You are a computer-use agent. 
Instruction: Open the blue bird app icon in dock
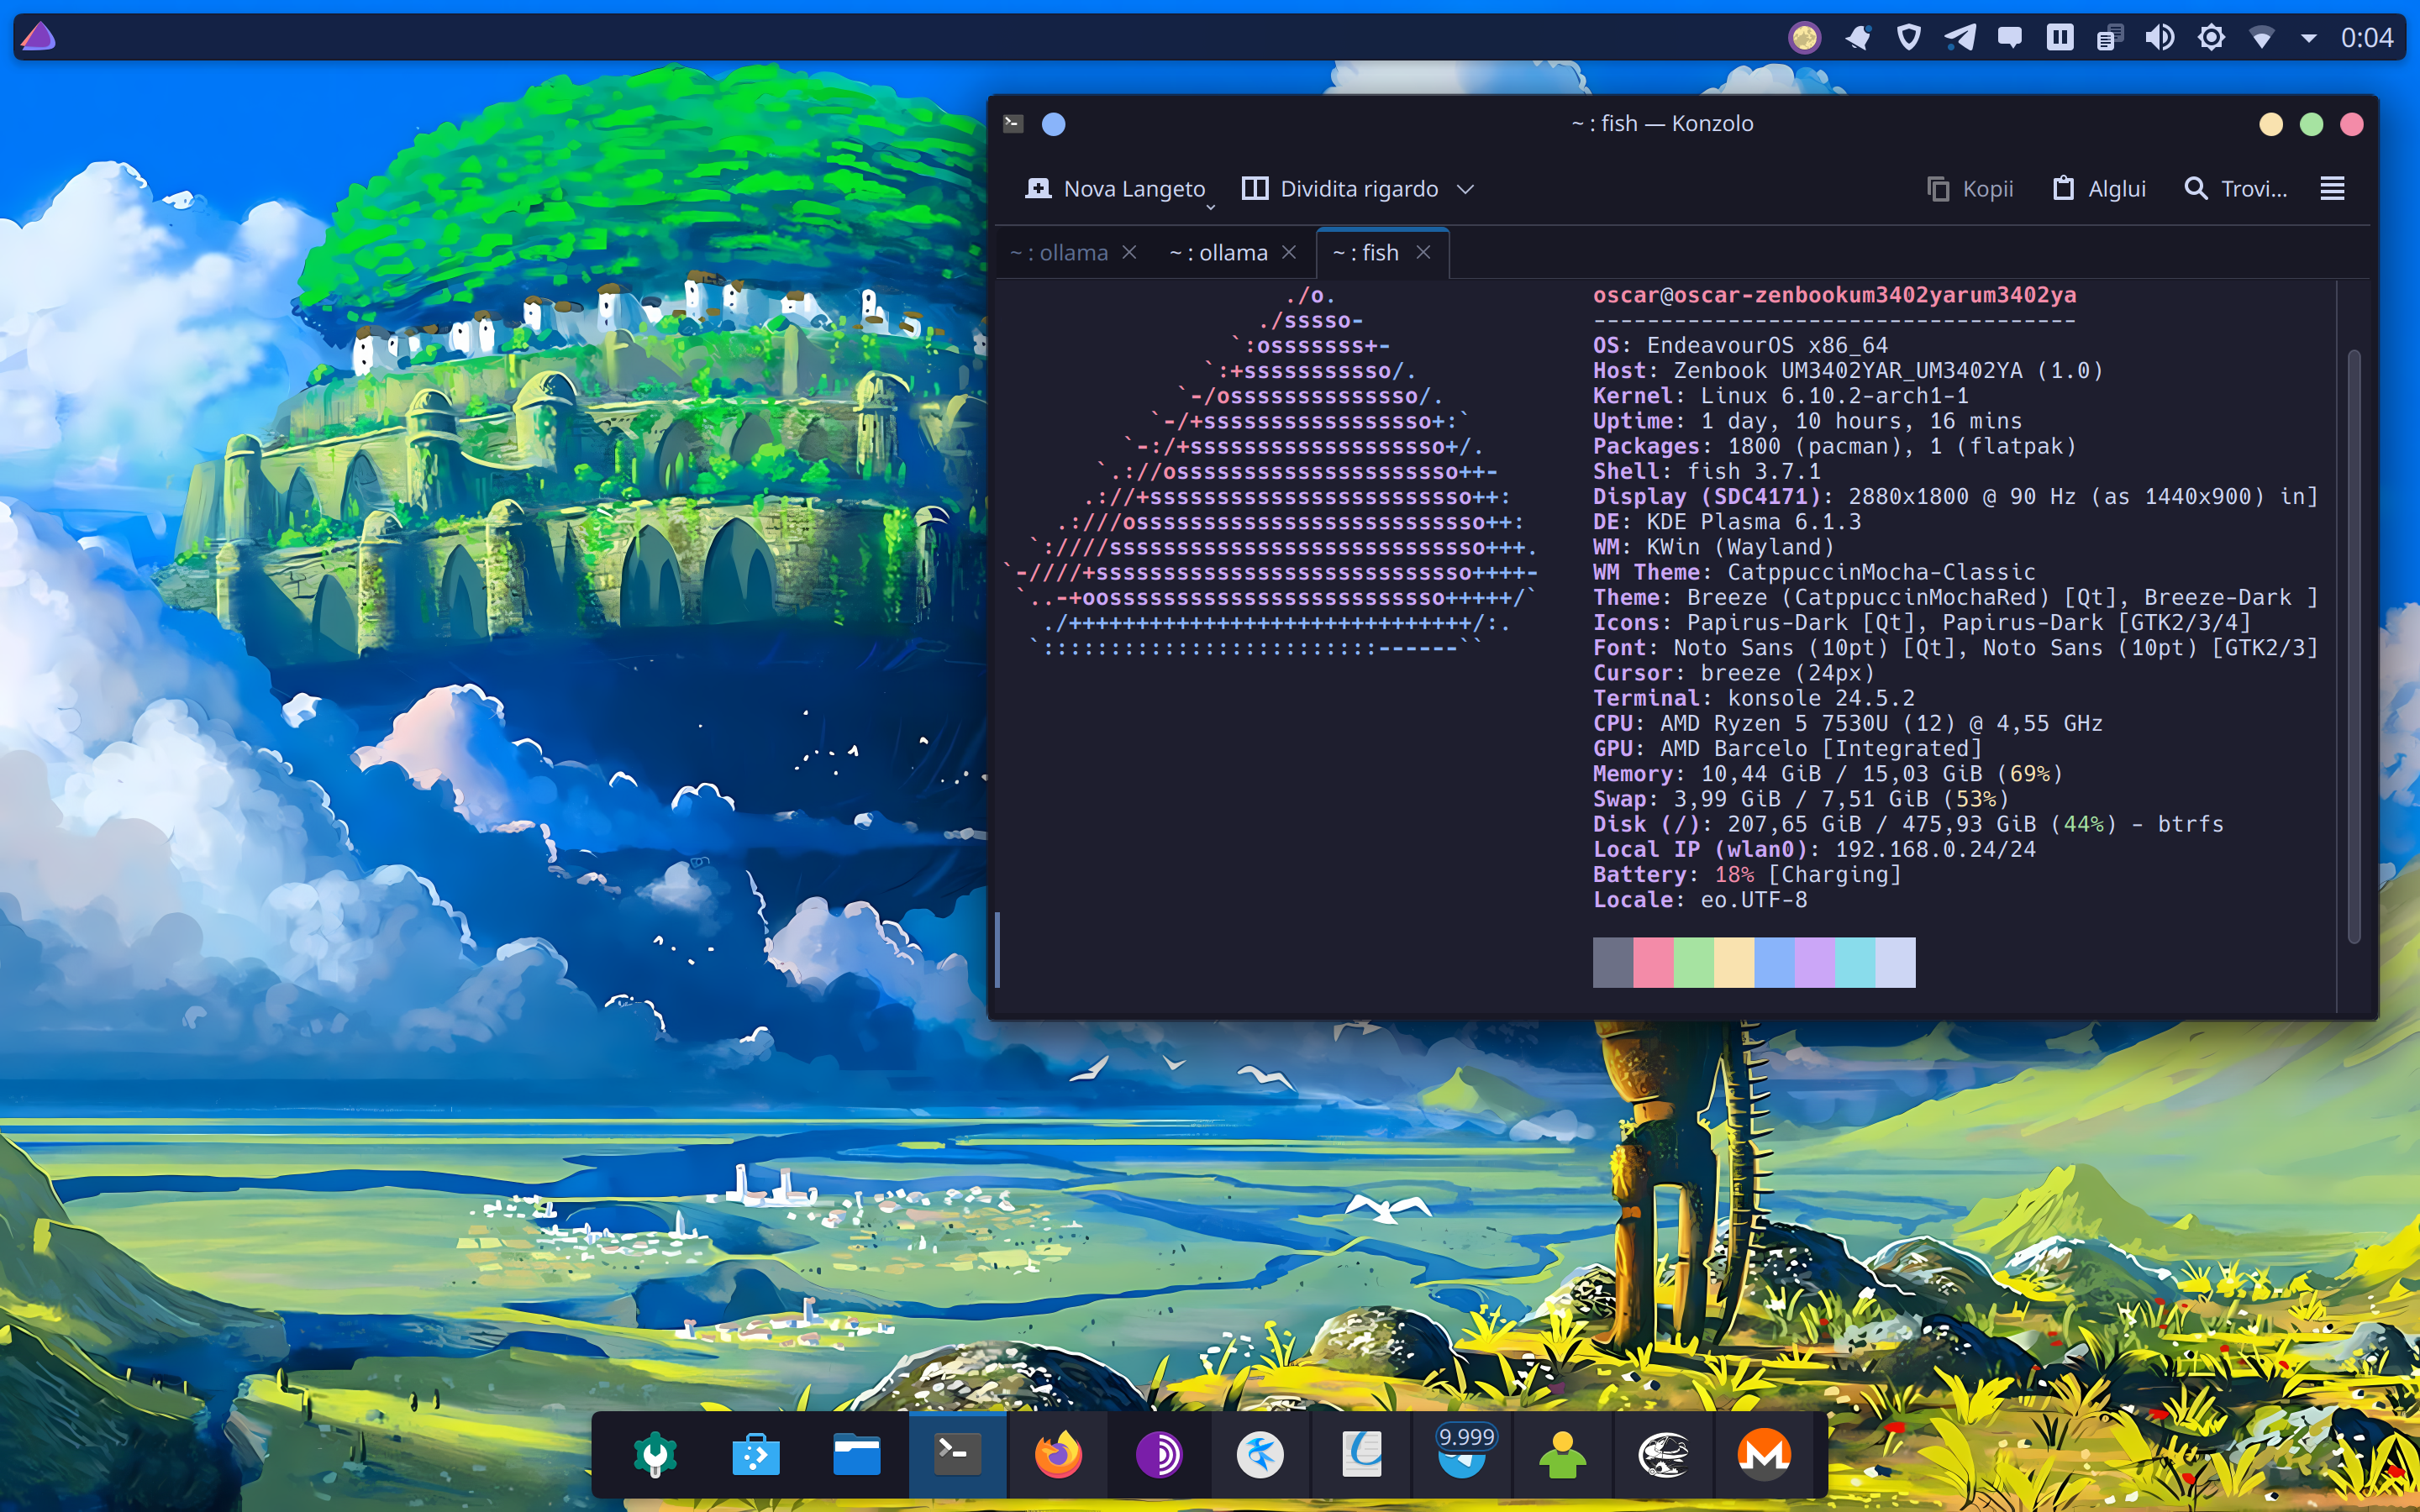(1260, 1454)
